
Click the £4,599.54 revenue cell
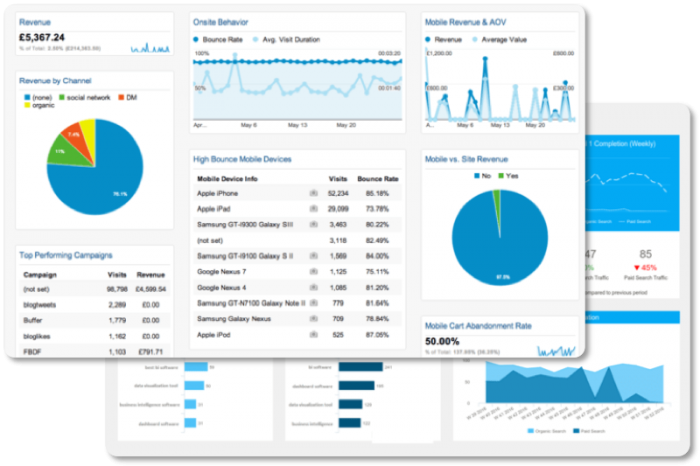pyautogui.click(x=151, y=289)
